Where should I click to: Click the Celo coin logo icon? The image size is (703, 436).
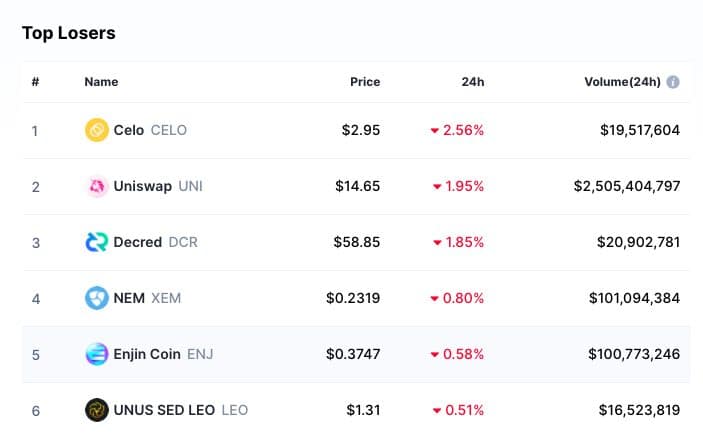[x=97, y=130]
